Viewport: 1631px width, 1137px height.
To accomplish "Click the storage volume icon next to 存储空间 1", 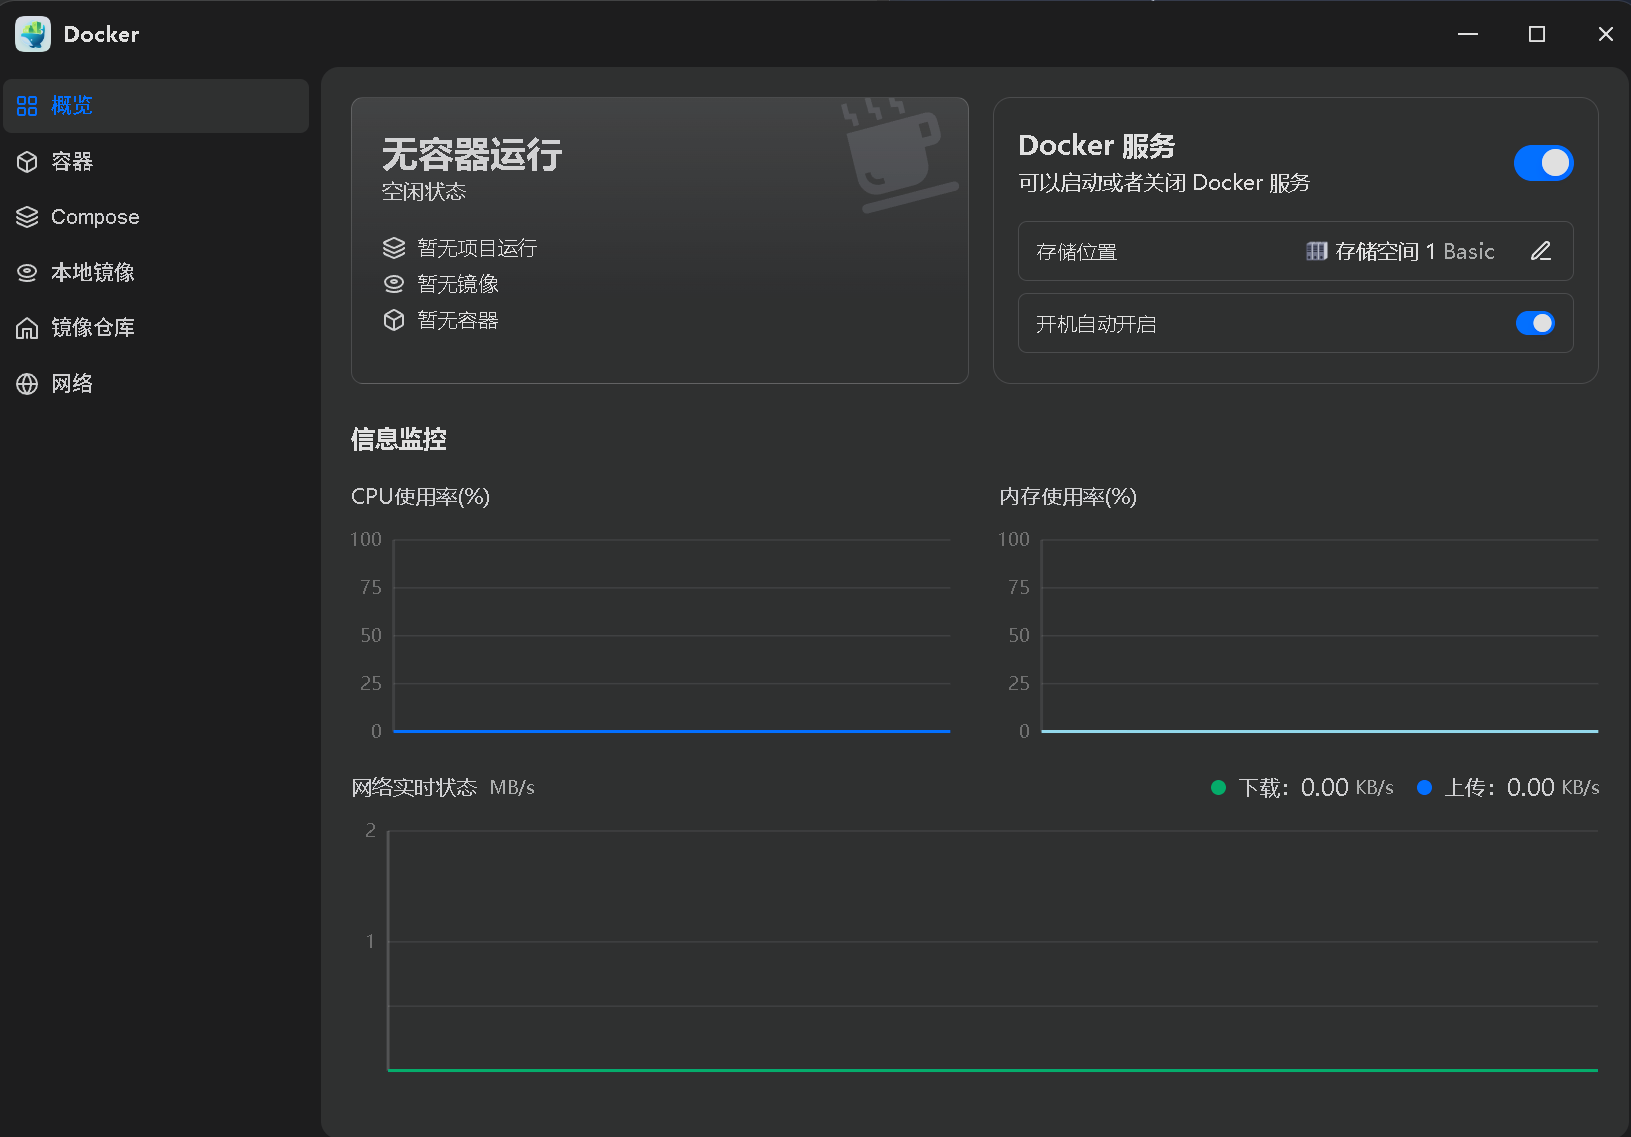I will point(1317,251).
